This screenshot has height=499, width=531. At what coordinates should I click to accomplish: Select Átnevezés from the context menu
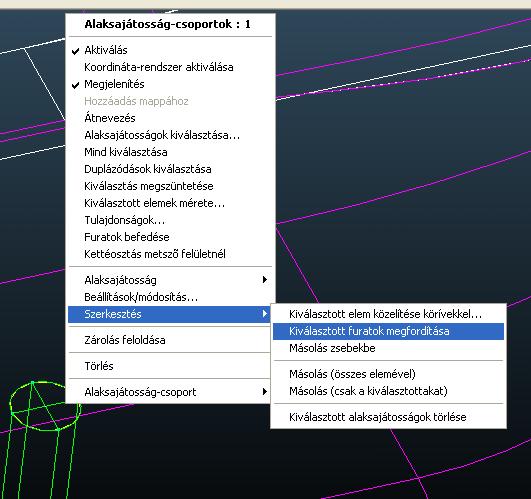tap(169, 118)
